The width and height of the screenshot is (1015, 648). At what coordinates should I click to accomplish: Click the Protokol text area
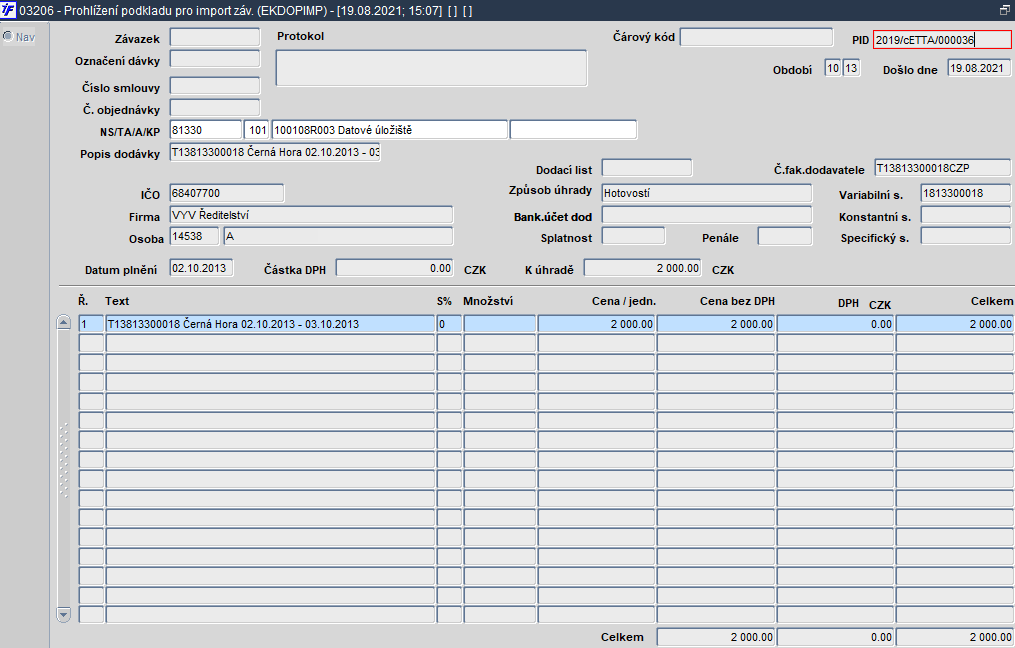[431, 68]
